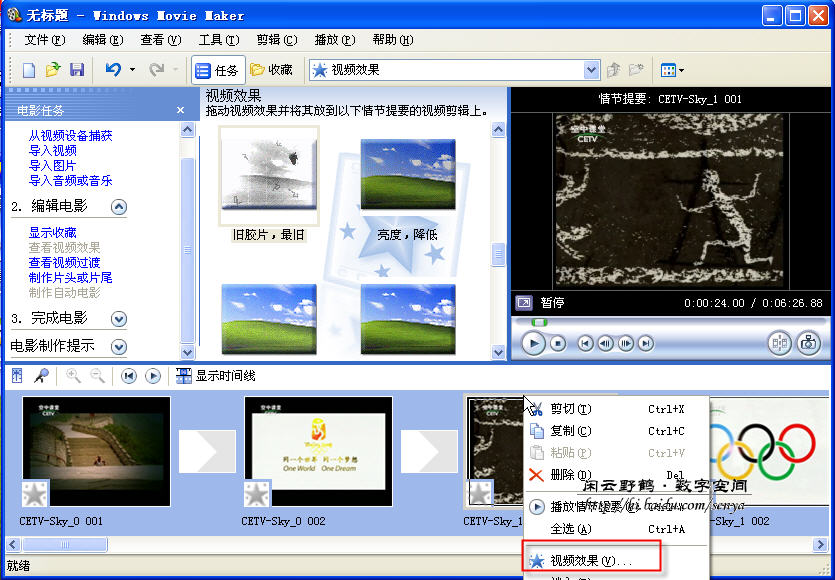Click the Open Project folder icon
Screen dimensions: 835x580
(53, 70)
